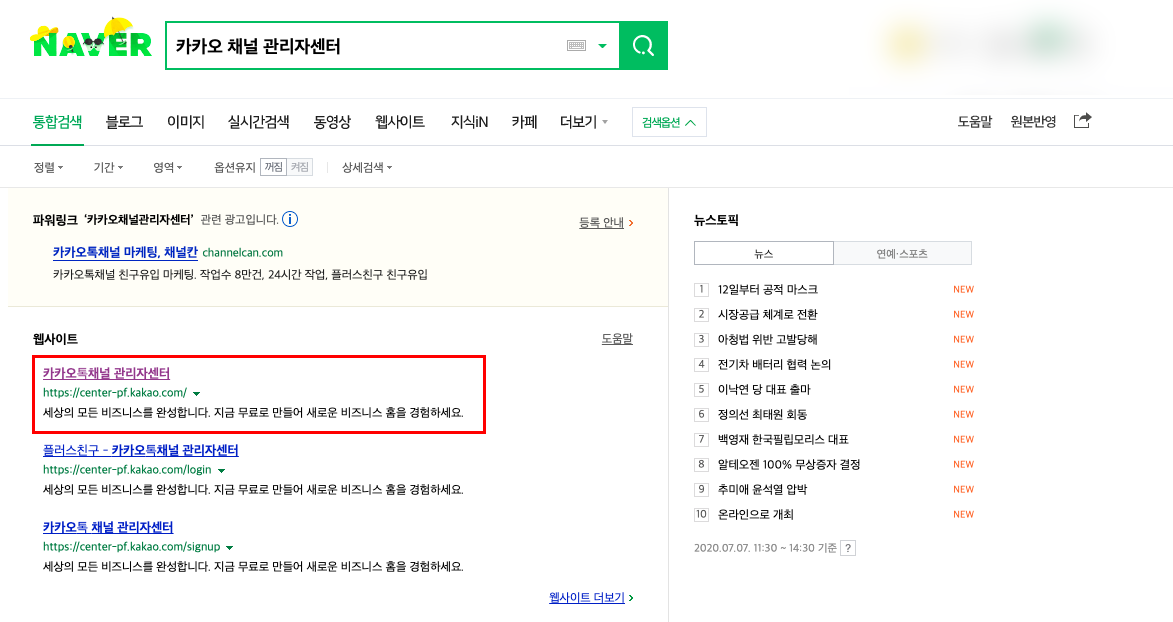
Task: Click the green search magnifier button
Action: point(643,46)
